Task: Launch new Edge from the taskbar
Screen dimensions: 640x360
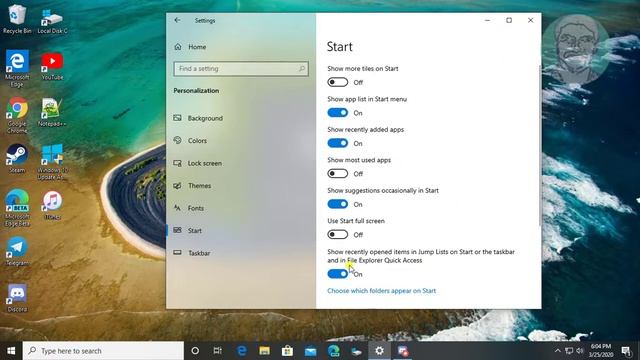Action: tap(333, 351)
